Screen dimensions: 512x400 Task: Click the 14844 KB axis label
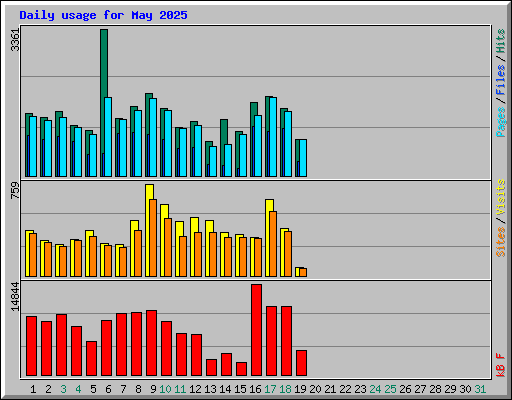[15, 297]
